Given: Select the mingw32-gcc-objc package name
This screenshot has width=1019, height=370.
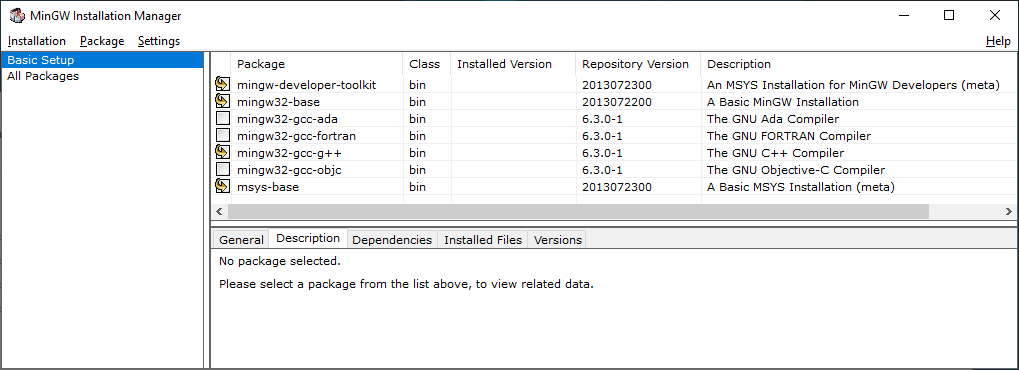Looking at the screenshot, I should point(289,170).
